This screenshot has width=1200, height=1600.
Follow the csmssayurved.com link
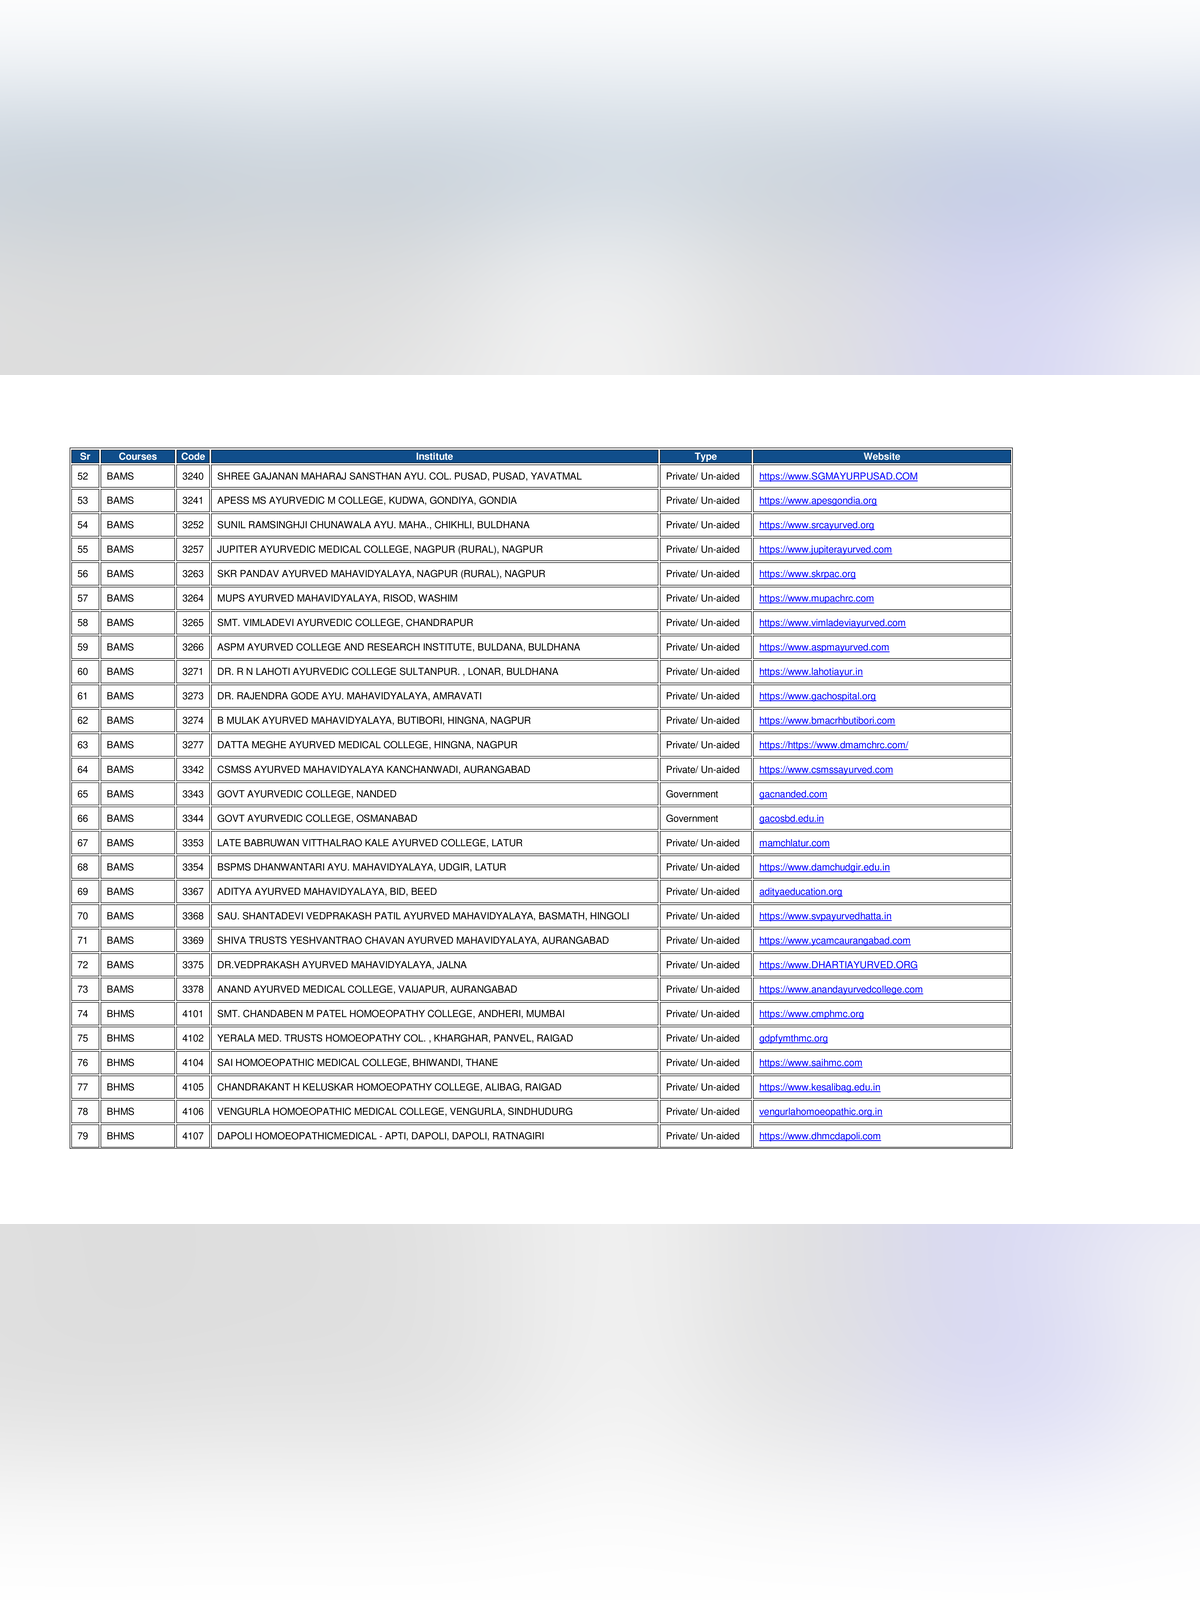coord(826,770)
